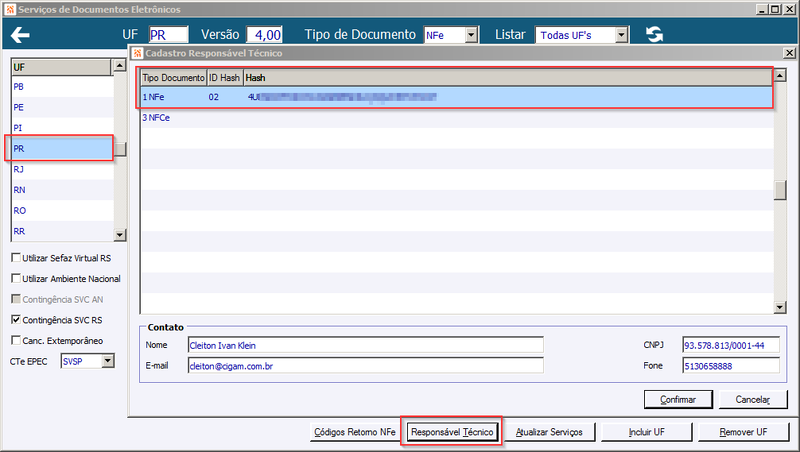Click the ID Hash value 02
The image size is (800, 452).
(x=213, y=97)
